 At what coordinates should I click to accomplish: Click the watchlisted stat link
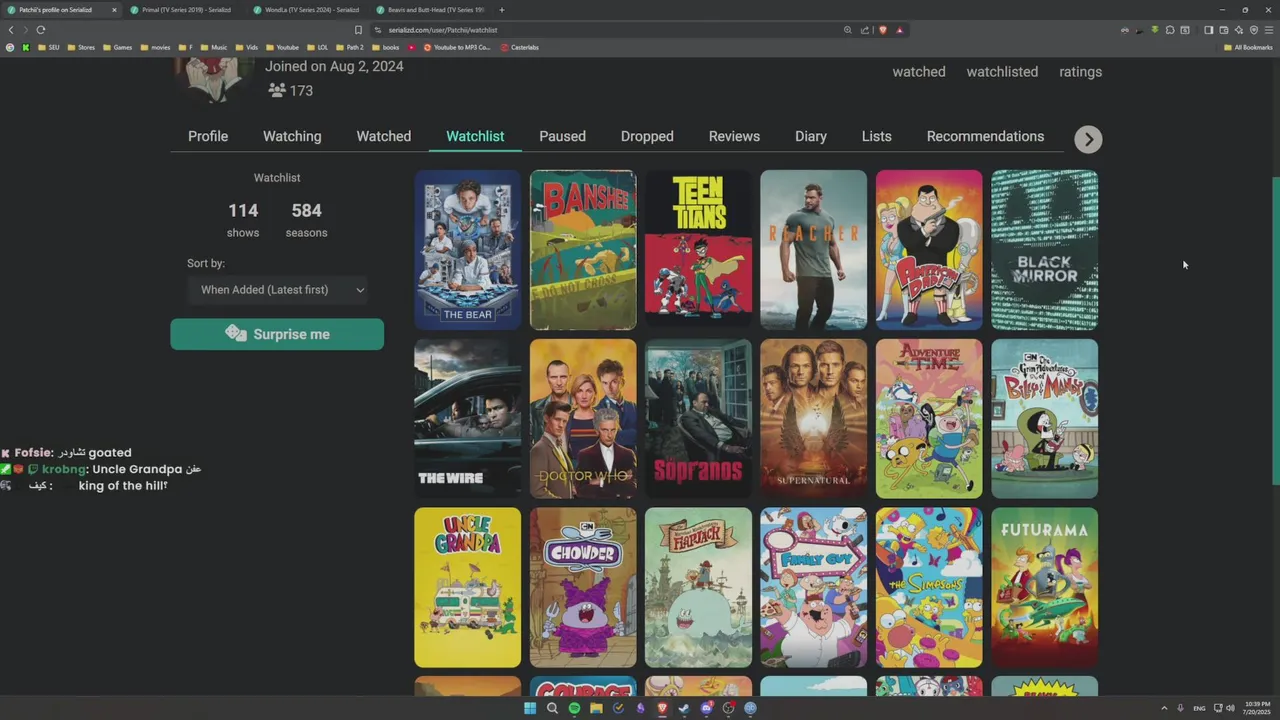pyautogui.click(x=1002, y=72)
